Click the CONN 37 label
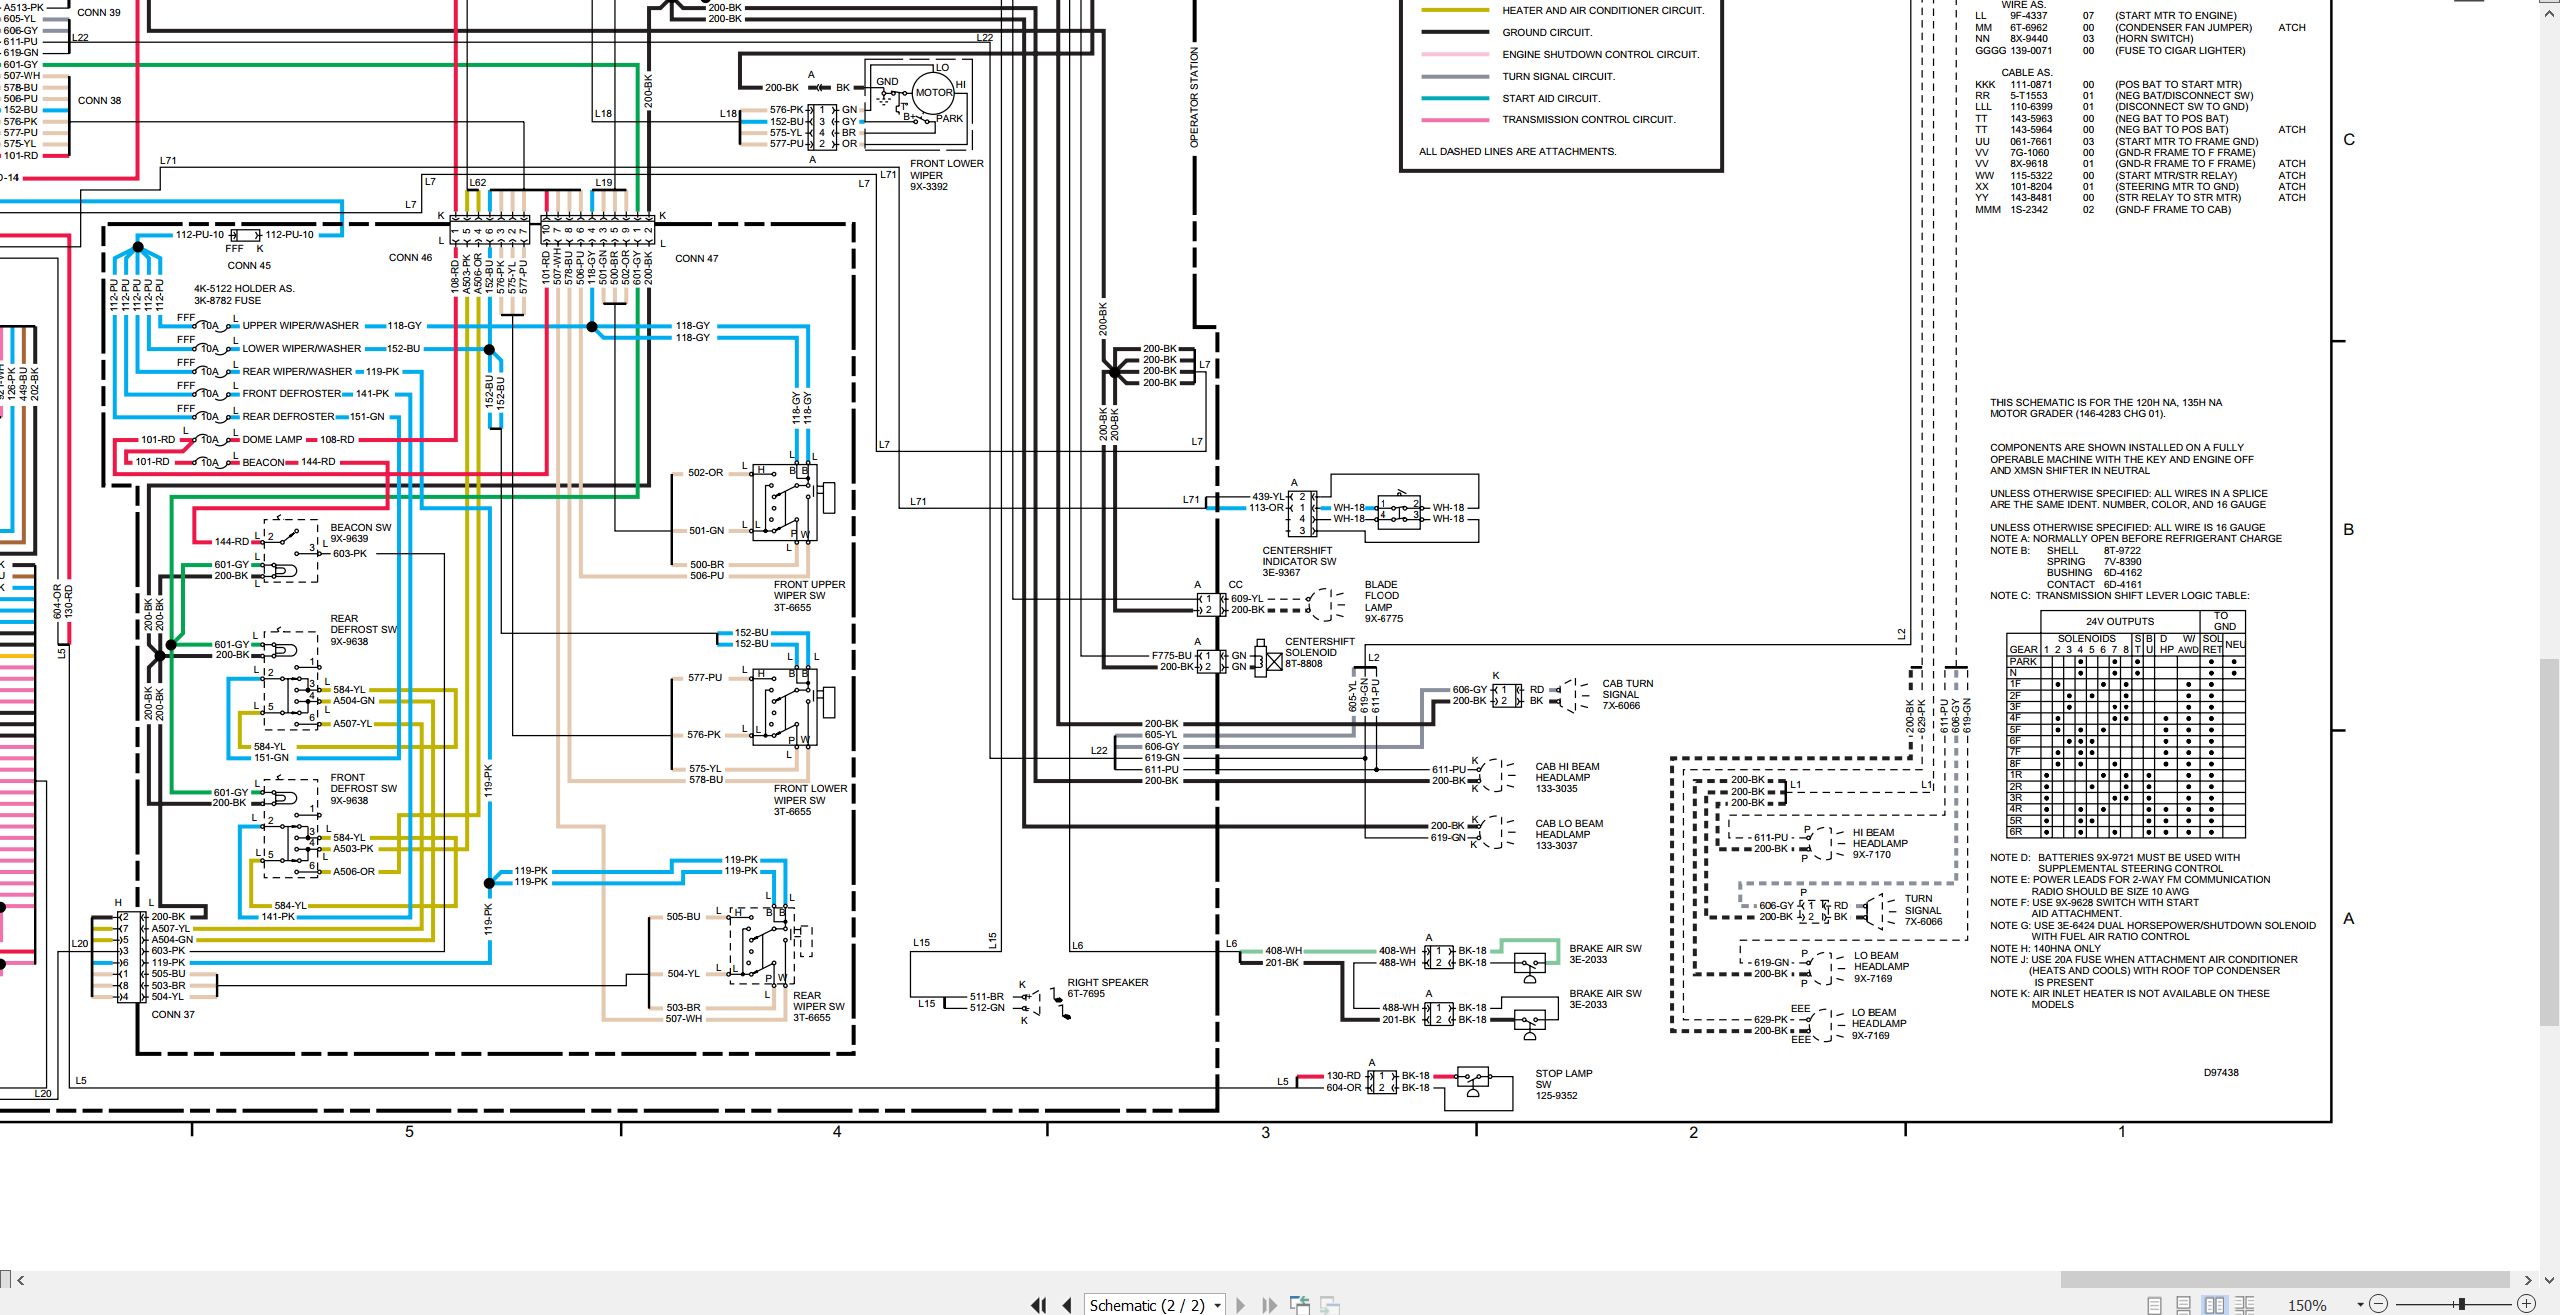The image size is (2560, 1315). (173, 1015)
